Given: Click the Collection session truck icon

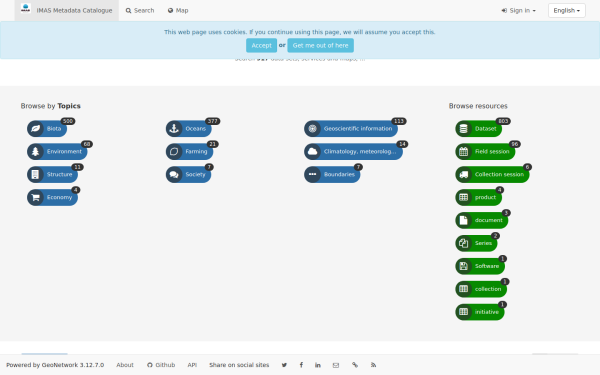Looking at the screenshot, I should coord(463,174).
